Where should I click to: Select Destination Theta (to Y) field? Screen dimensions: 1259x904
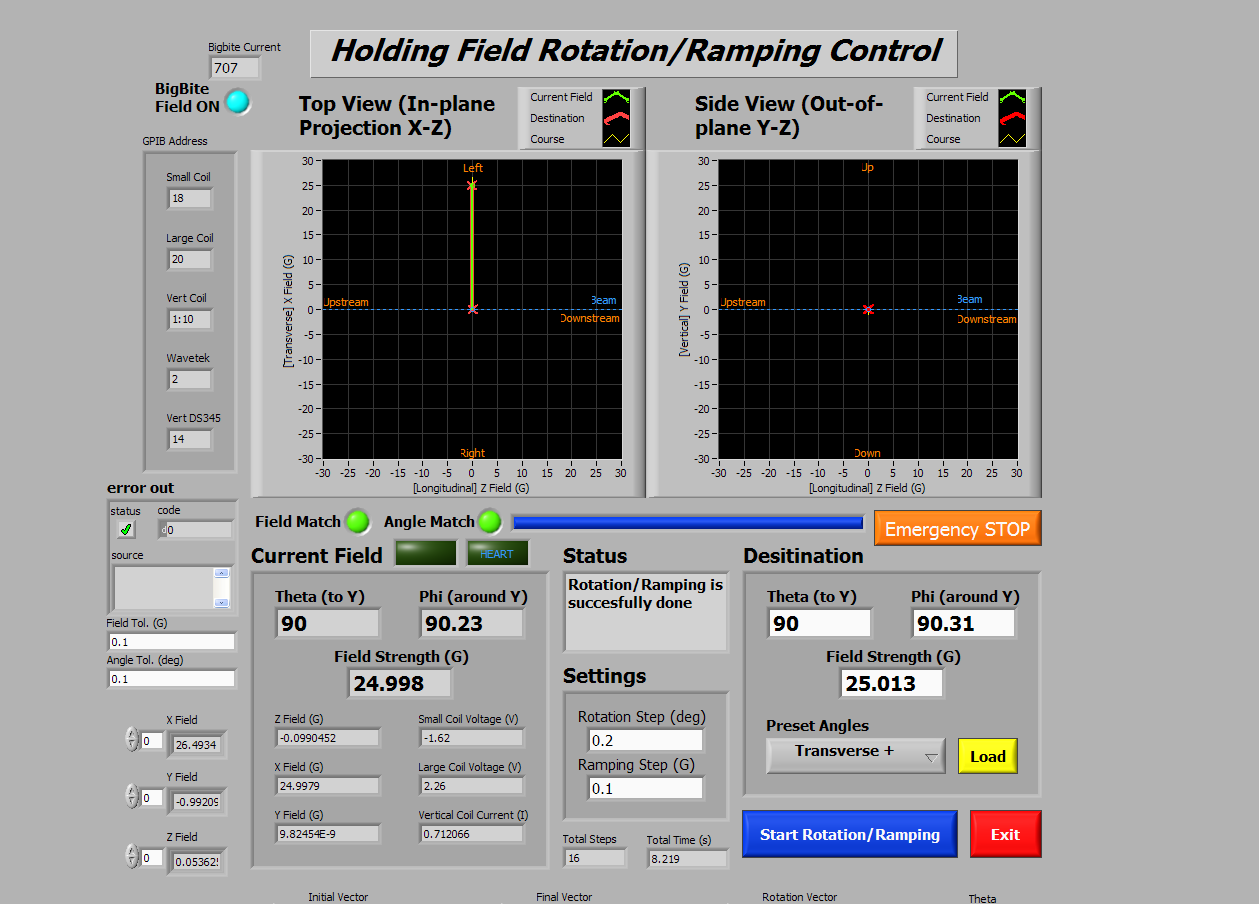coord(820,623)
